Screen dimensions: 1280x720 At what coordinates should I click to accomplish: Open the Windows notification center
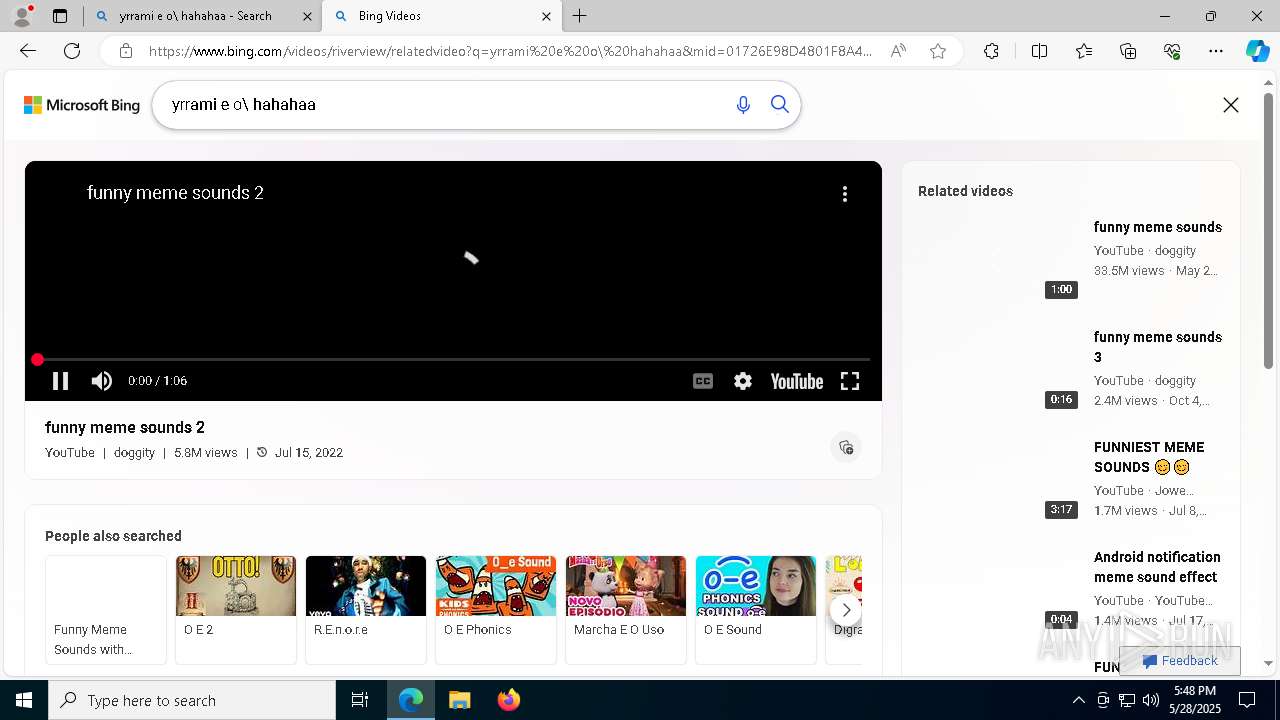[1247, 700]
